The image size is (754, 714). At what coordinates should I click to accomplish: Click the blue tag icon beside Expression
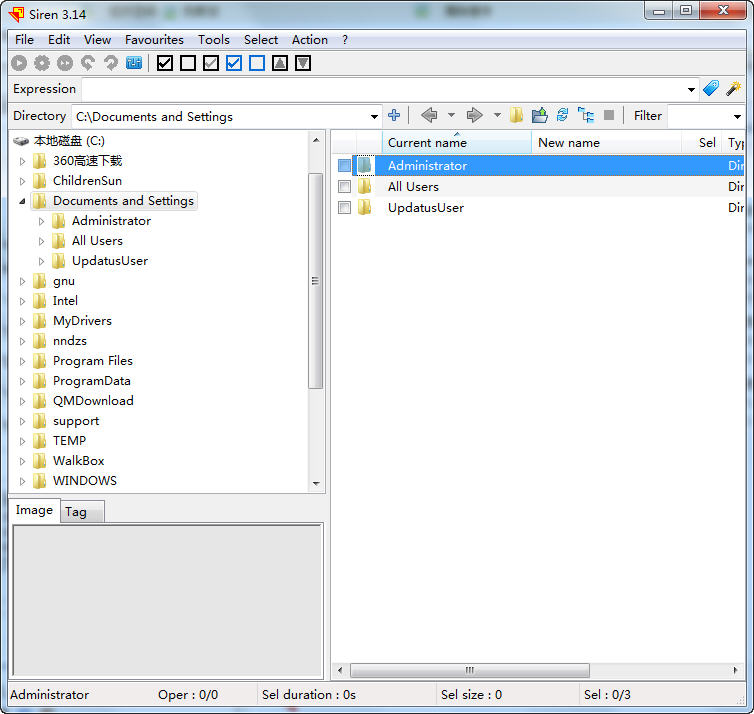coord(711,89)
